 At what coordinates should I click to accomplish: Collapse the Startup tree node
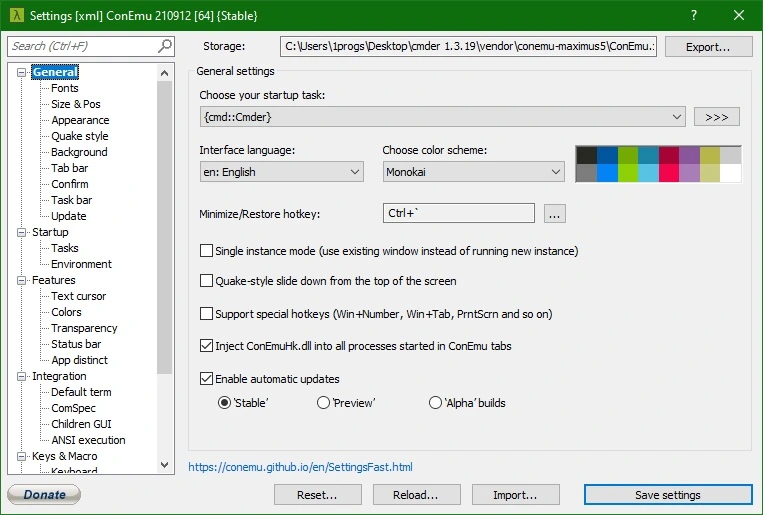click(x=21, y=232)
